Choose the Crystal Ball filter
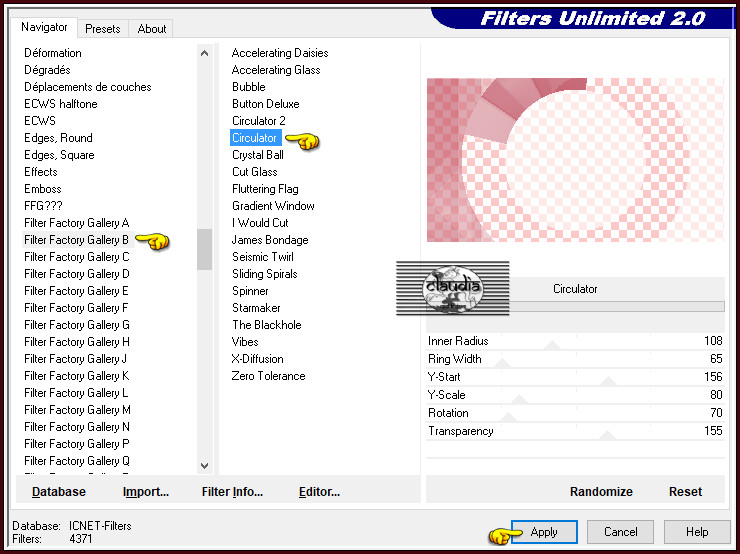 pos(258,155)
